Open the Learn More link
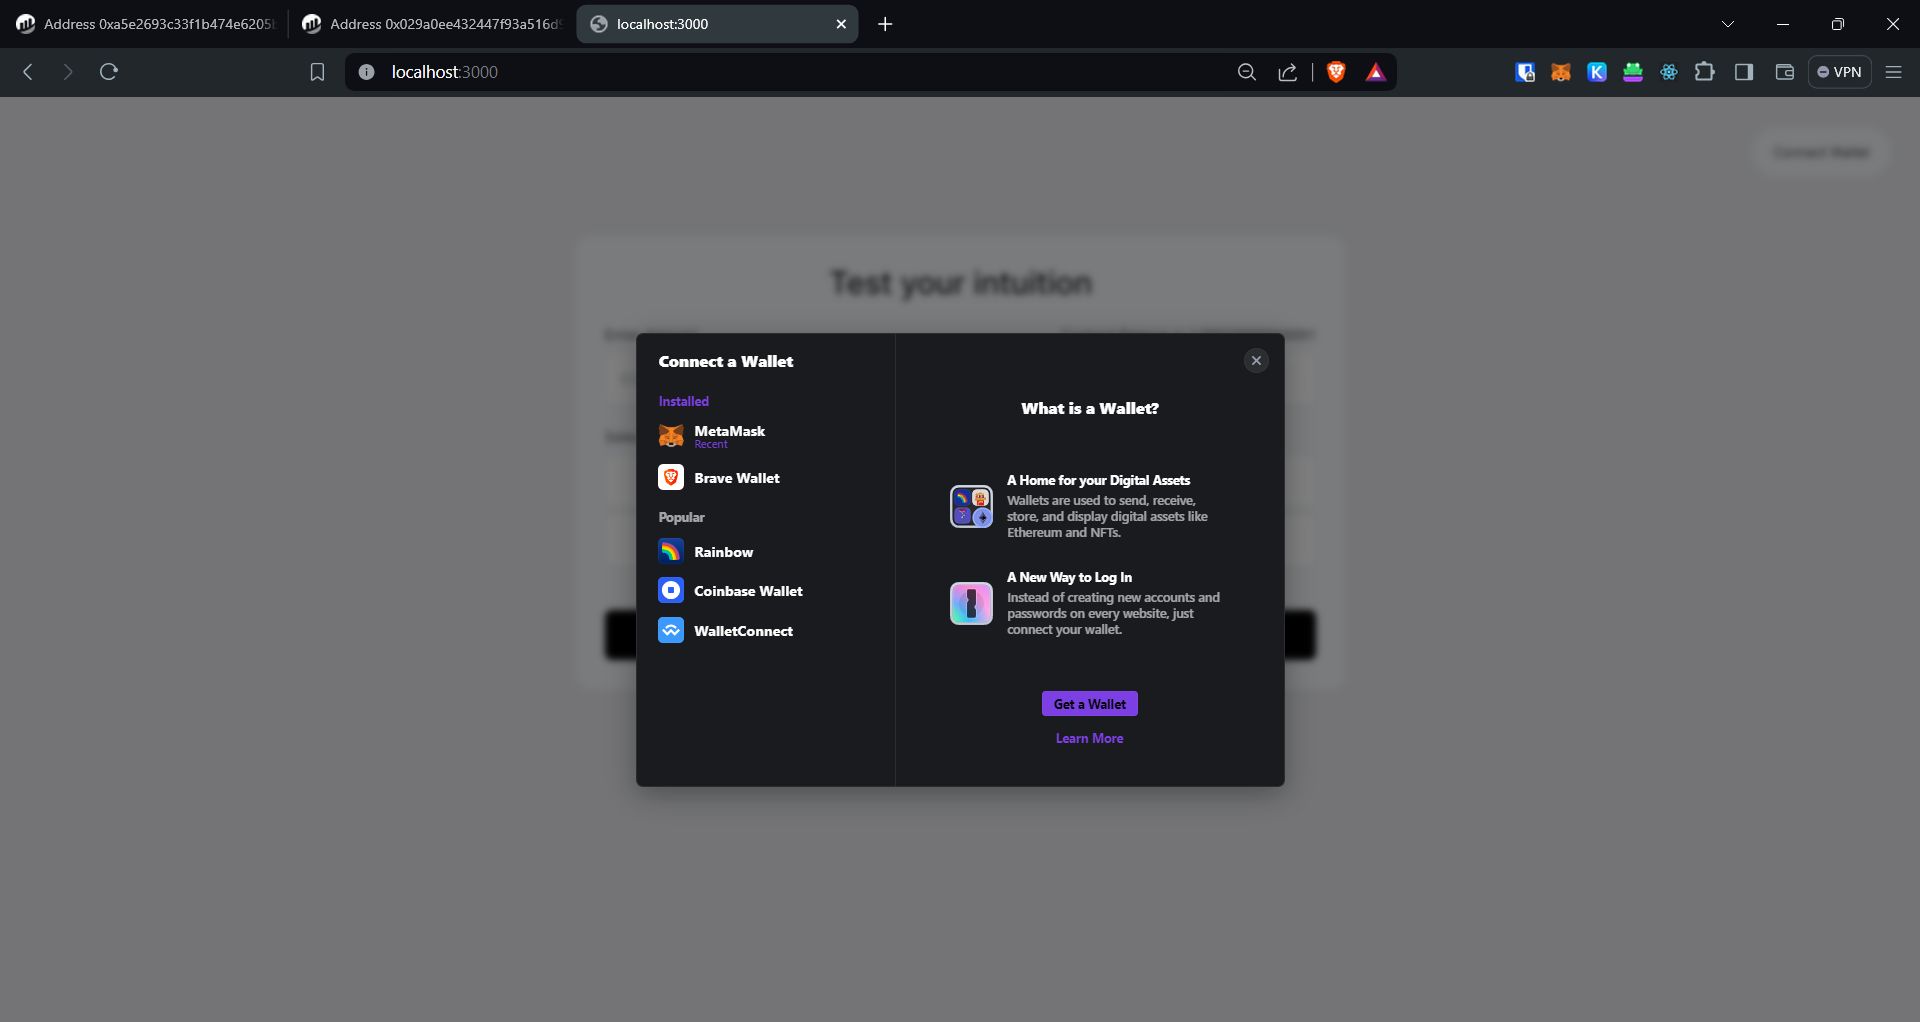The image size is (1920, 1022). [x=1089, y=739]
